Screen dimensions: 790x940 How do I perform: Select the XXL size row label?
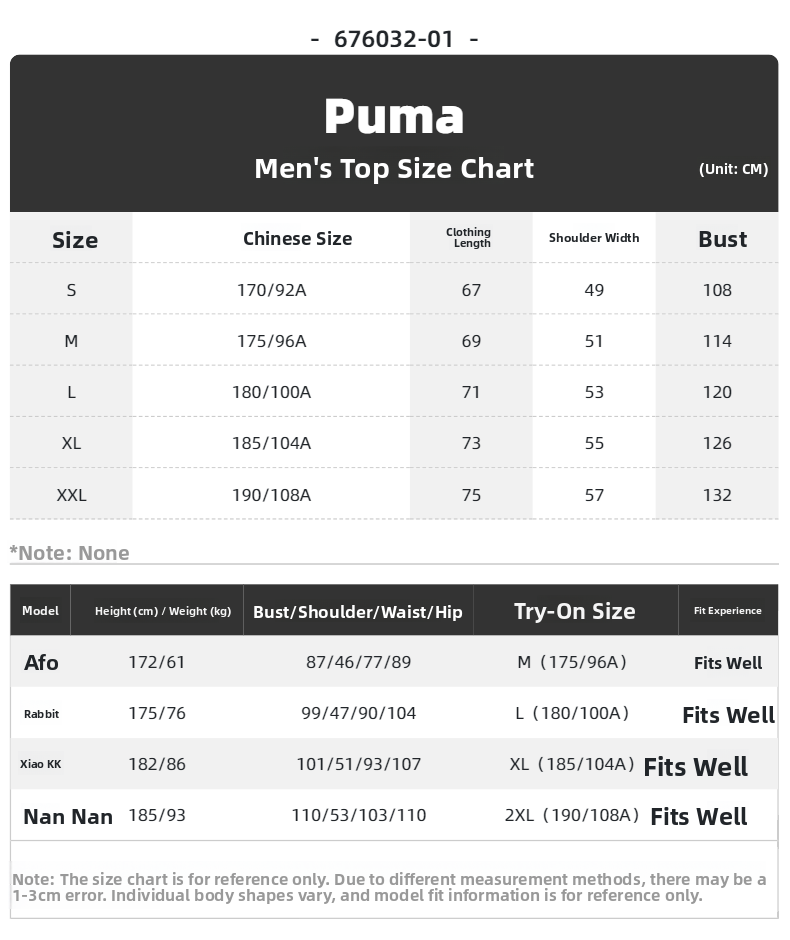[71, 495]
